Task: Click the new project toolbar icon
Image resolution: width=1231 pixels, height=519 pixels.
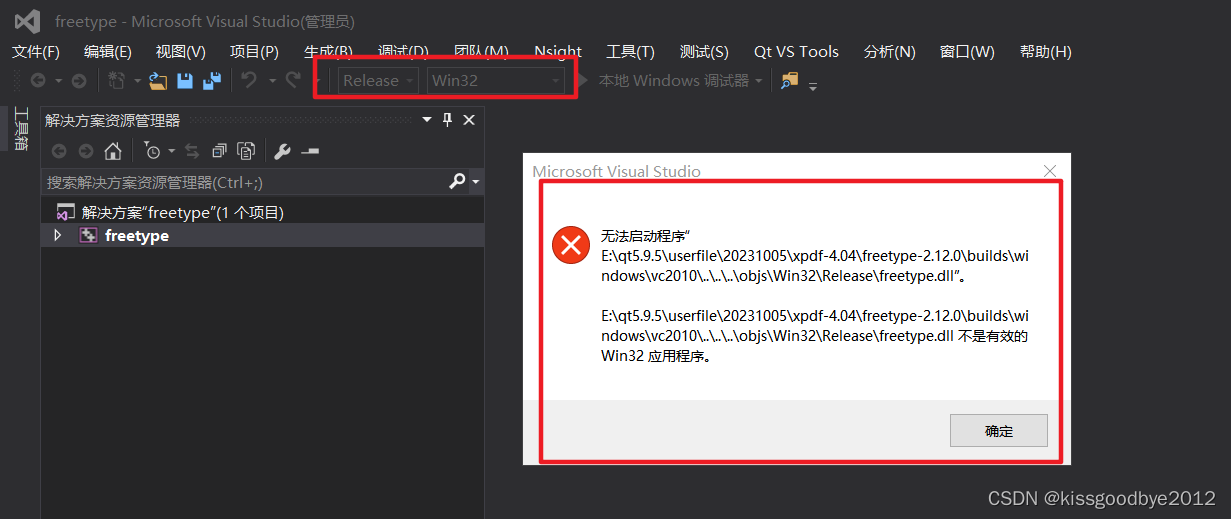Action: pos(117,81)
